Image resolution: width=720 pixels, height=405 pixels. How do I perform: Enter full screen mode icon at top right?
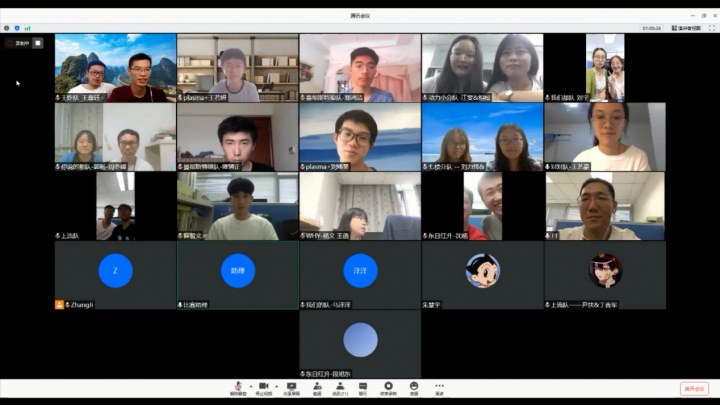pyautogui.click(x=711, y=29)
